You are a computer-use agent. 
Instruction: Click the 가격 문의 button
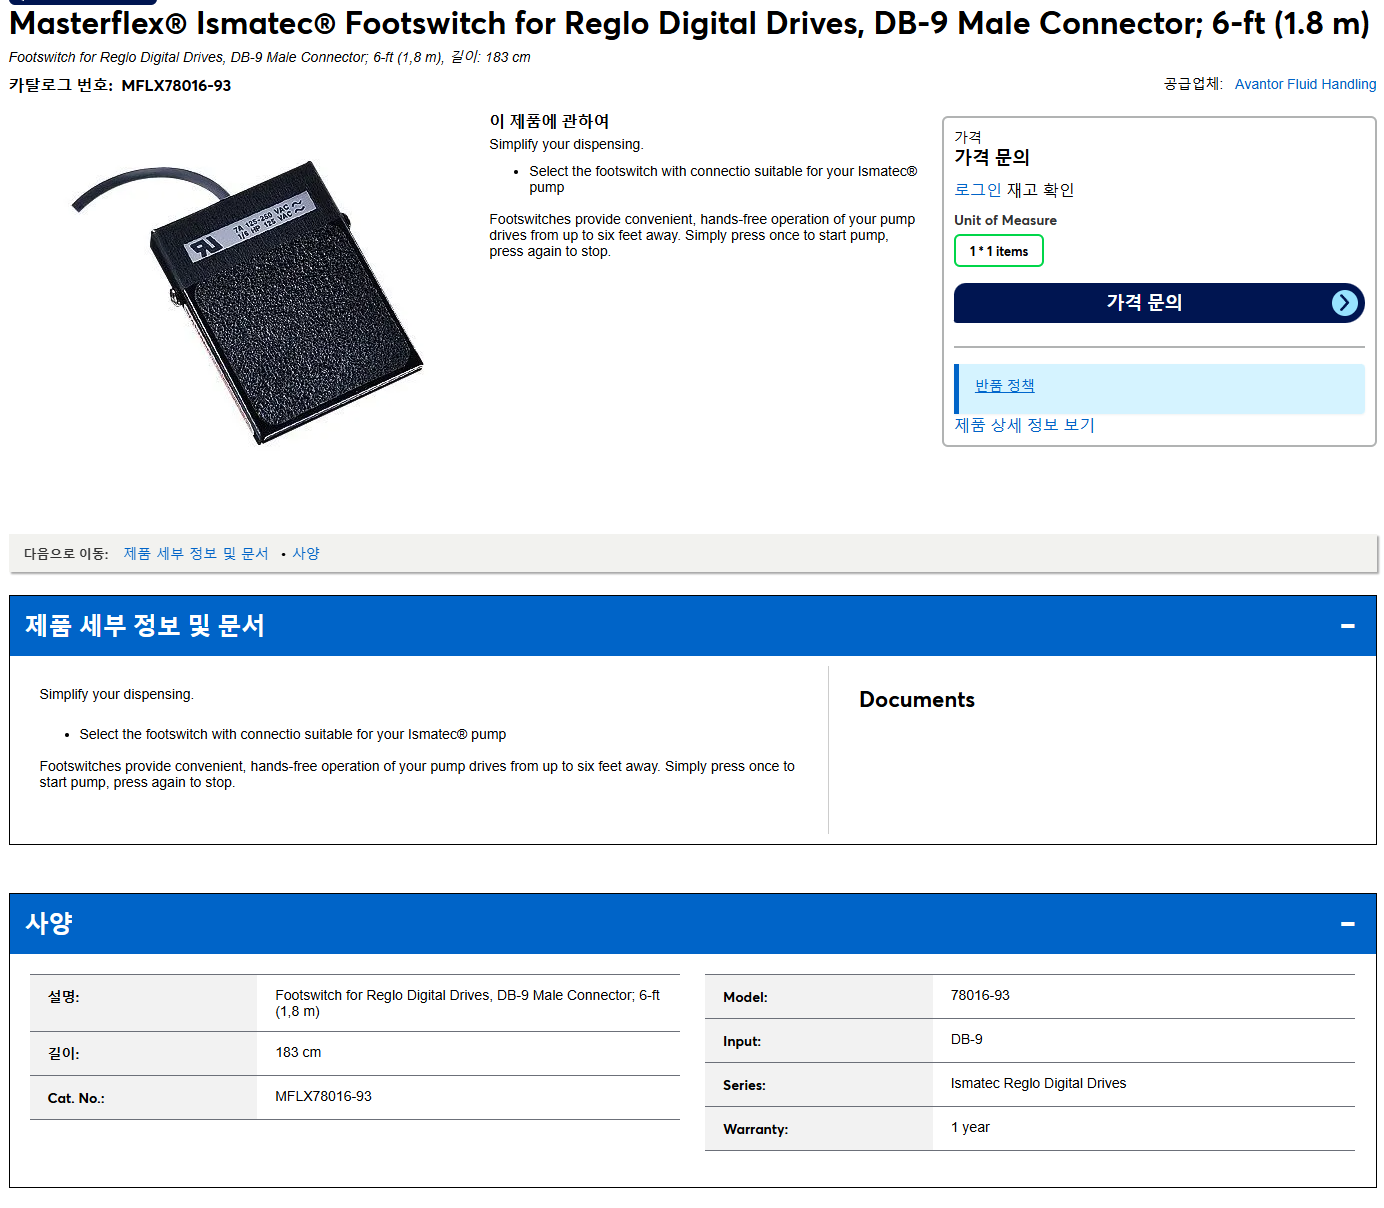coord(1159,303)
